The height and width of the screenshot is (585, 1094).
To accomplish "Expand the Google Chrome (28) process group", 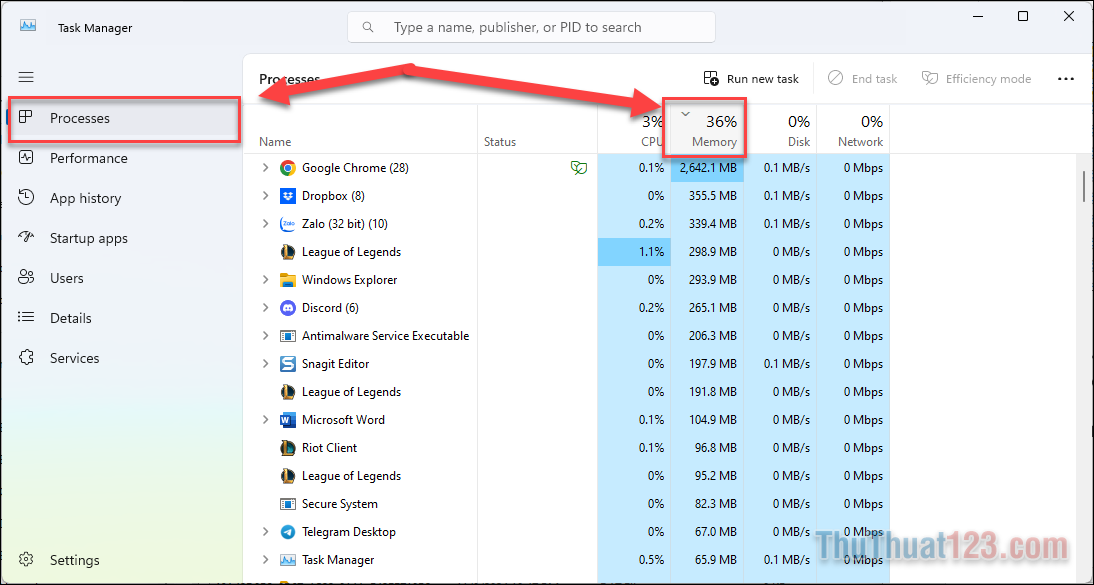I will [x=265, y=168].
